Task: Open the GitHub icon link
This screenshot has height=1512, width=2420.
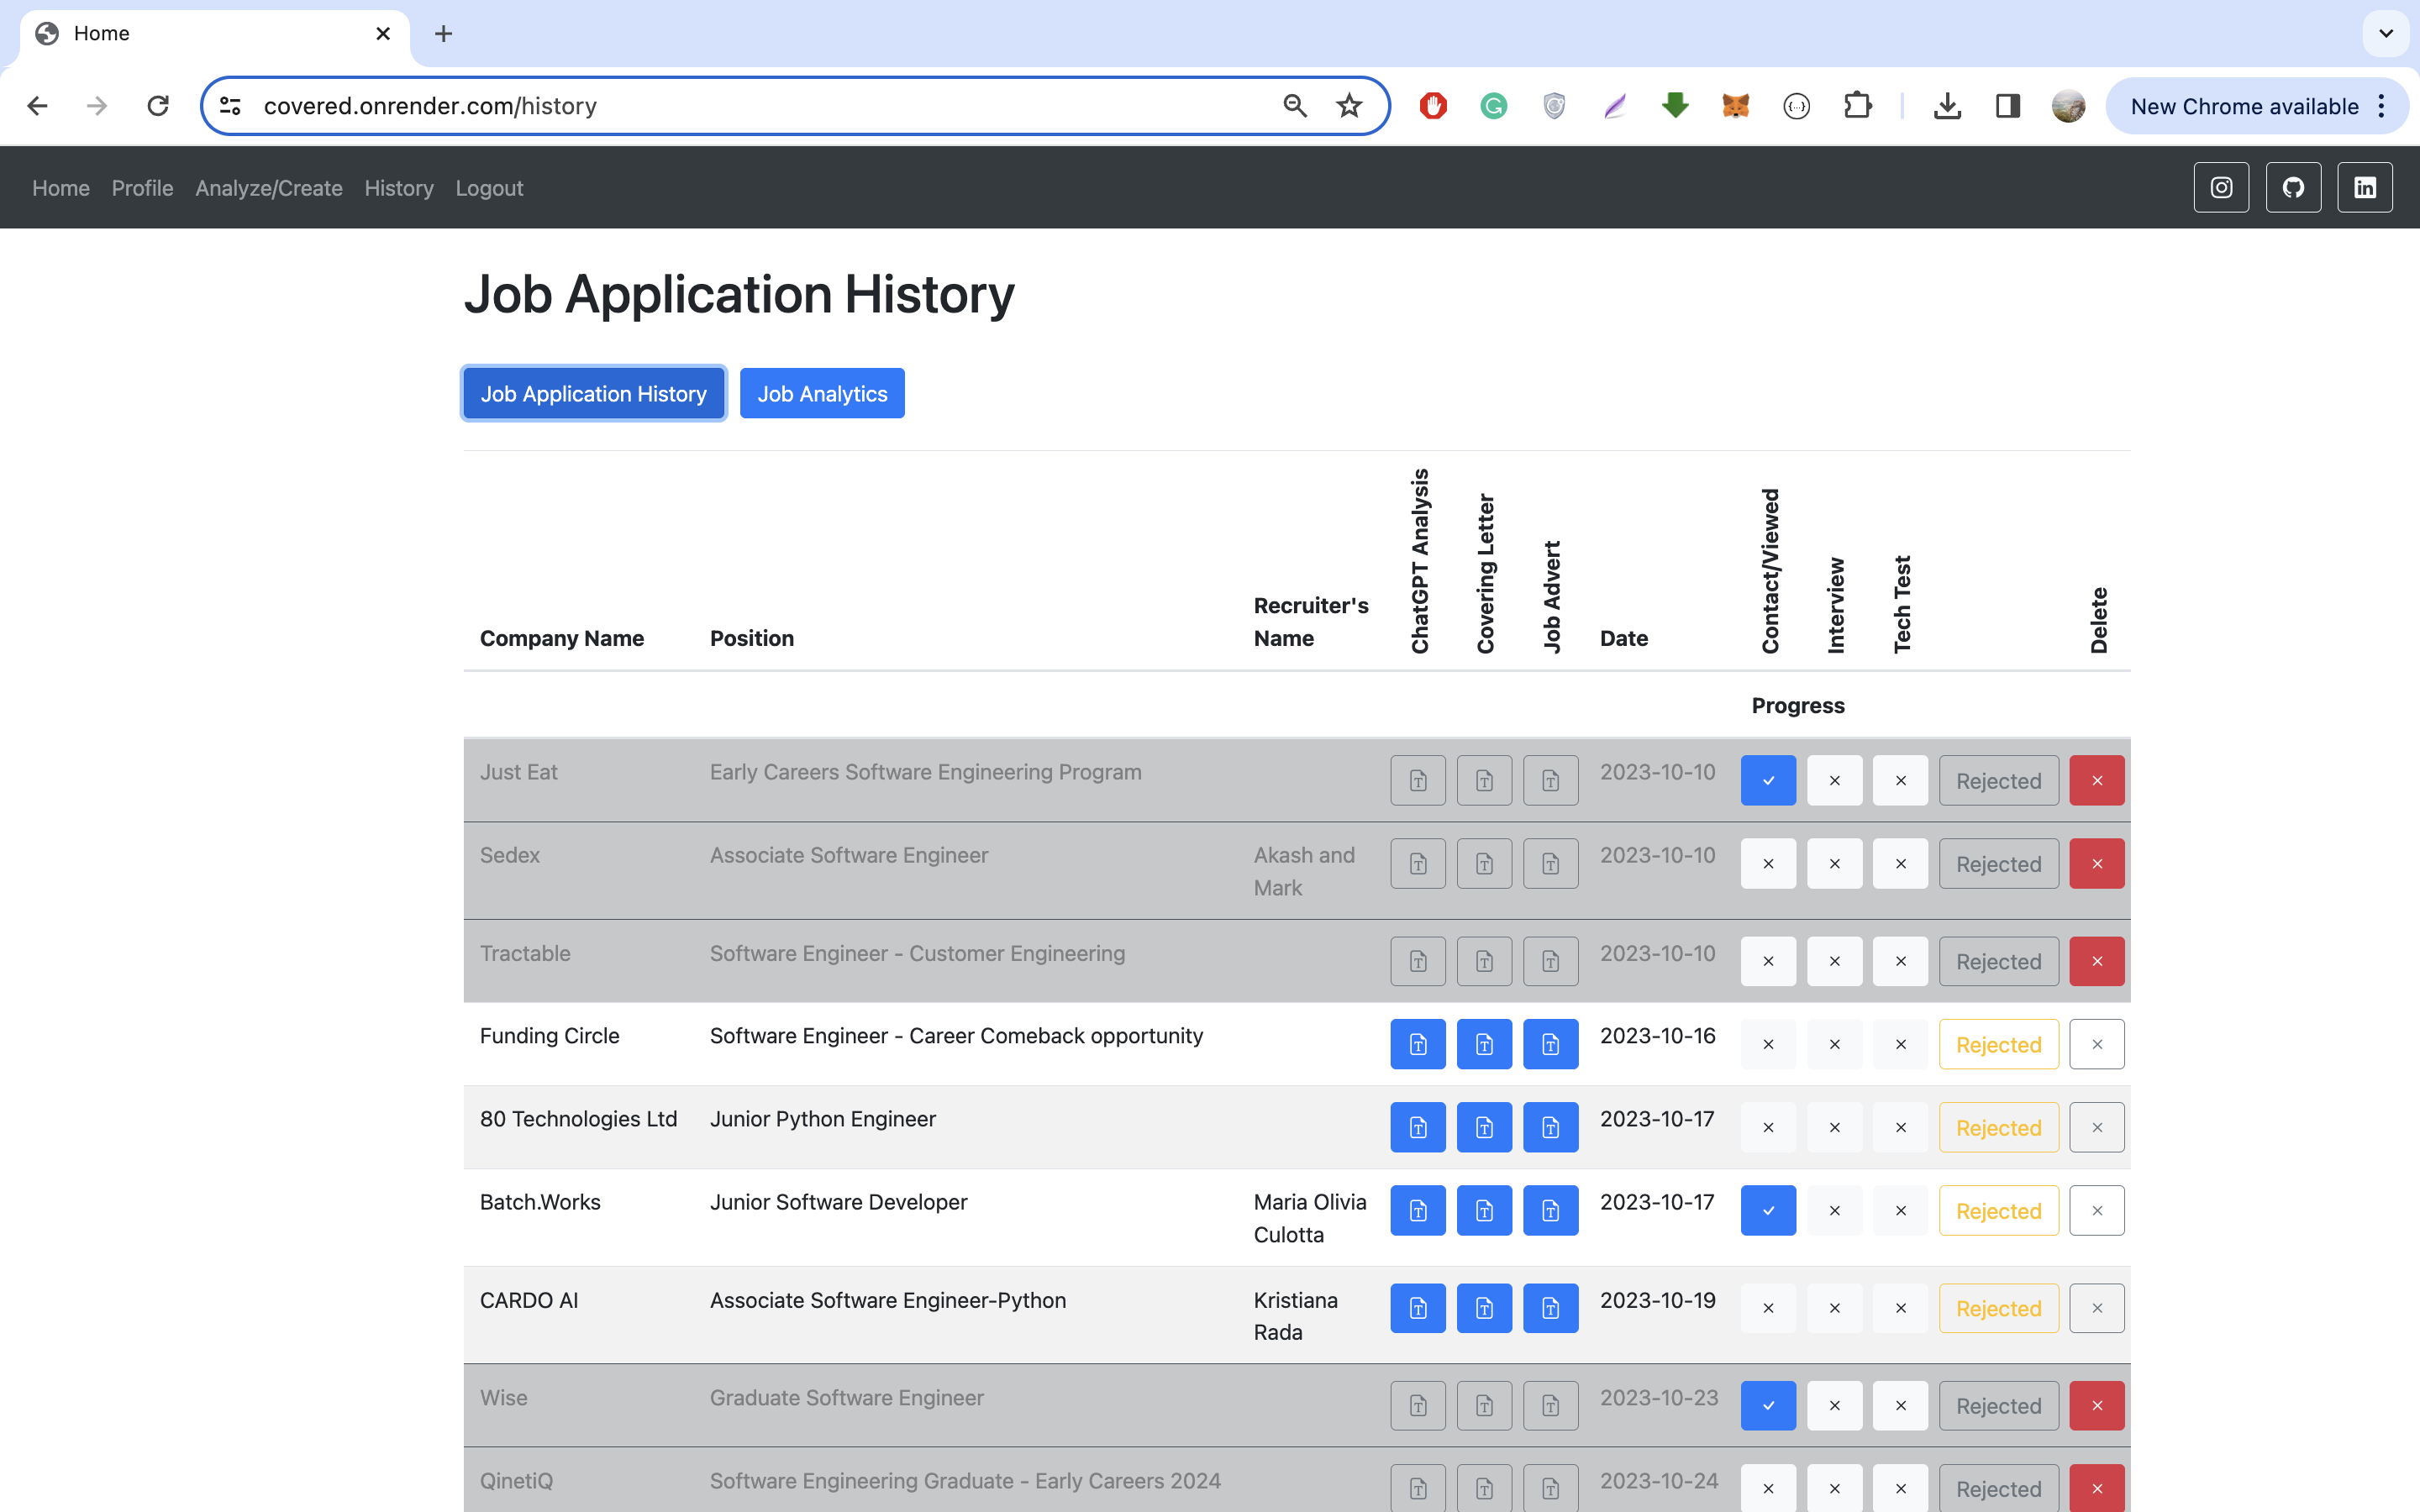Action: [x=2293, y=188]
